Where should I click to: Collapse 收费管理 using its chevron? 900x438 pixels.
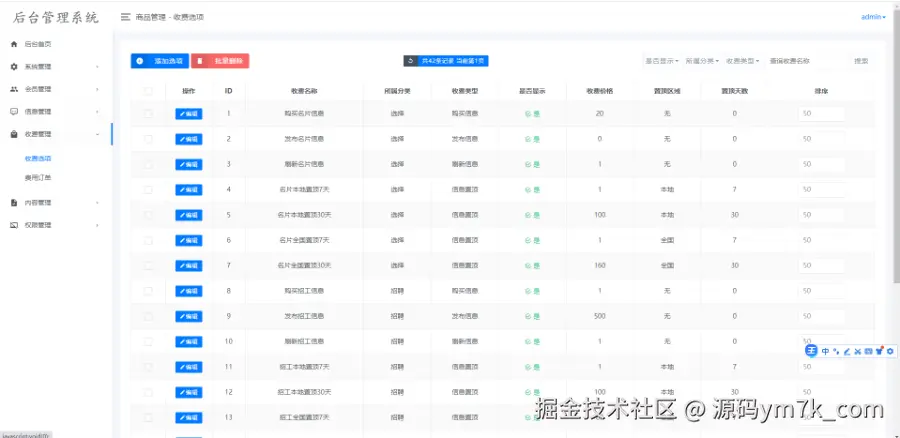click(x=97, y=134)
